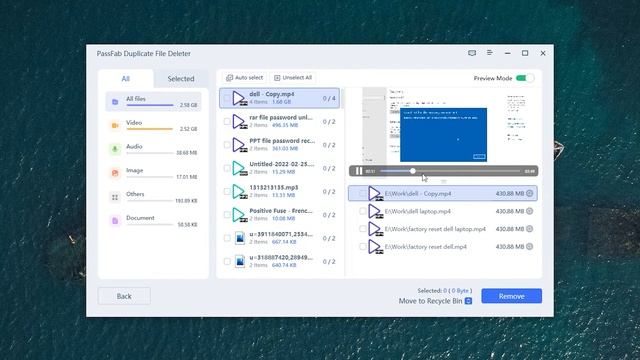Open the feedback message icon in title bar
640x360 pixels.
pos(472,53)
